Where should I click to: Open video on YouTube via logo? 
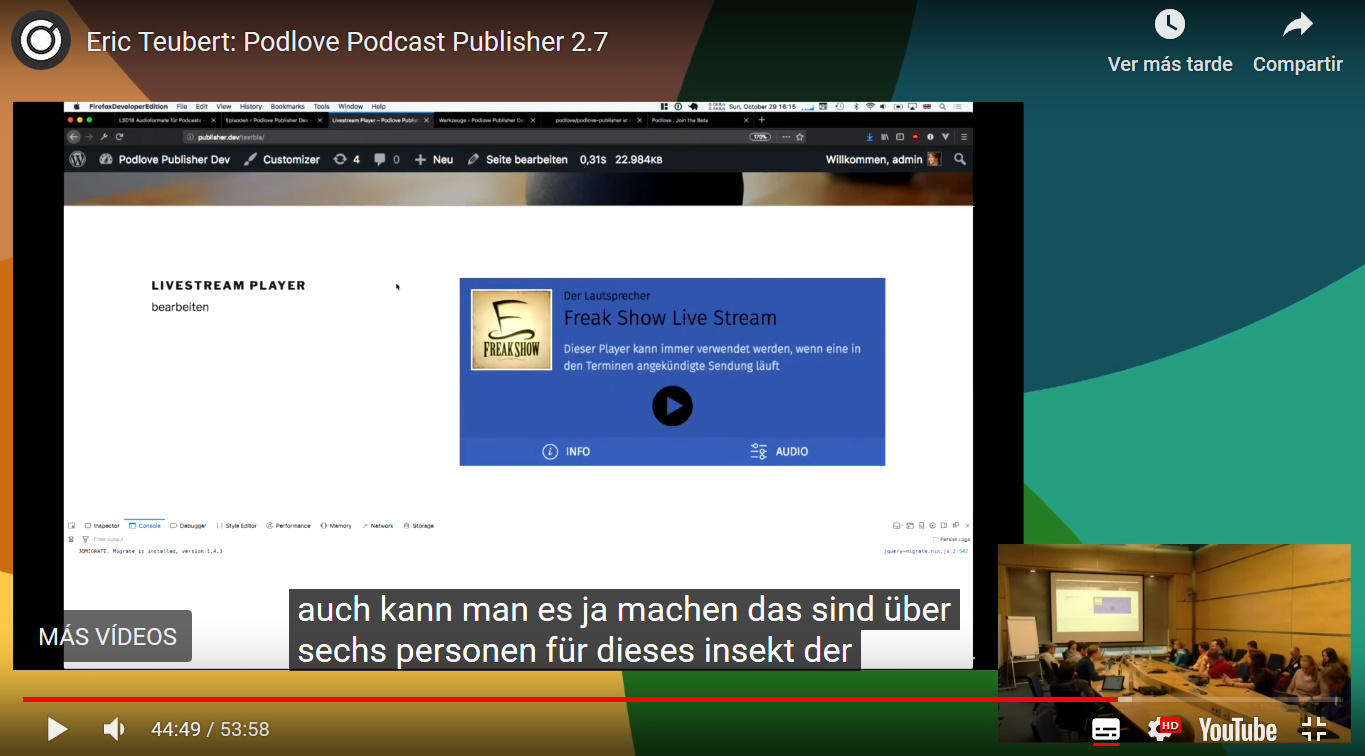pyautogui.click(x=1238, y=730)
